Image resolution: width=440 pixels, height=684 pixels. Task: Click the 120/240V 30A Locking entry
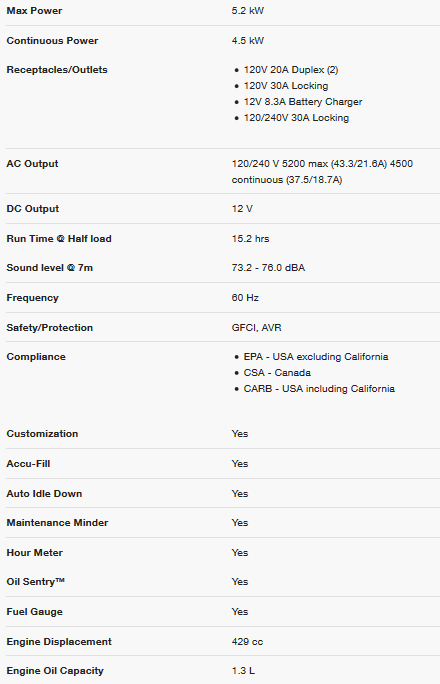pyautogui.click(x=296, y=118)
